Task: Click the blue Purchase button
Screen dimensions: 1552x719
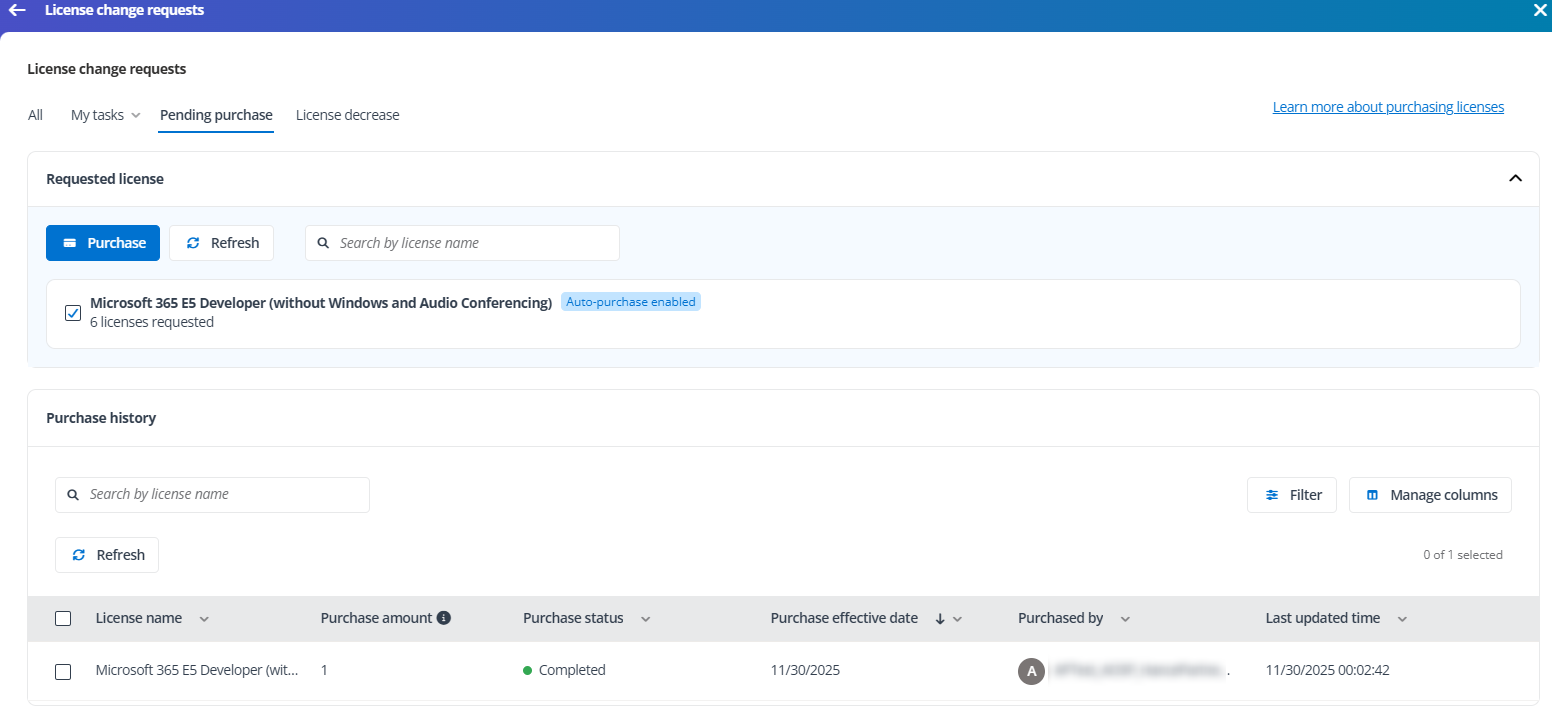Action: tap(103, 243)
